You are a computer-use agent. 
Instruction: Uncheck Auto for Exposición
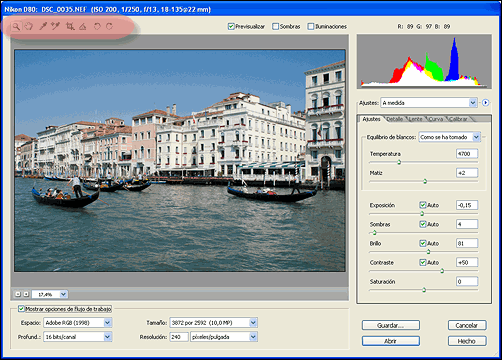[423, 205]
